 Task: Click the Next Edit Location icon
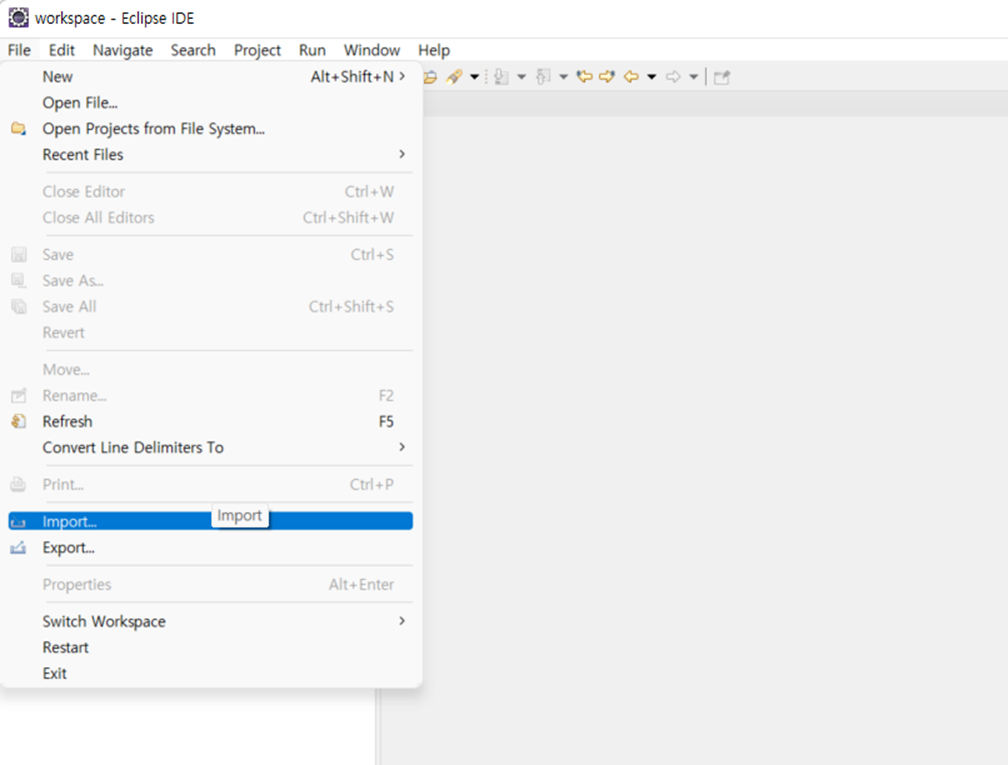point(607,77)
